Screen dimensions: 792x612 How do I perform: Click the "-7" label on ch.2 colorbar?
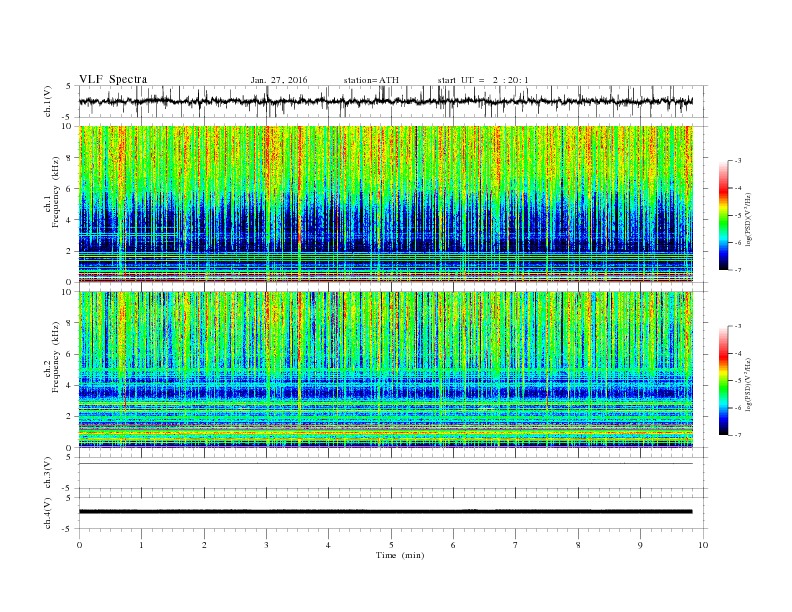(738, 435)
